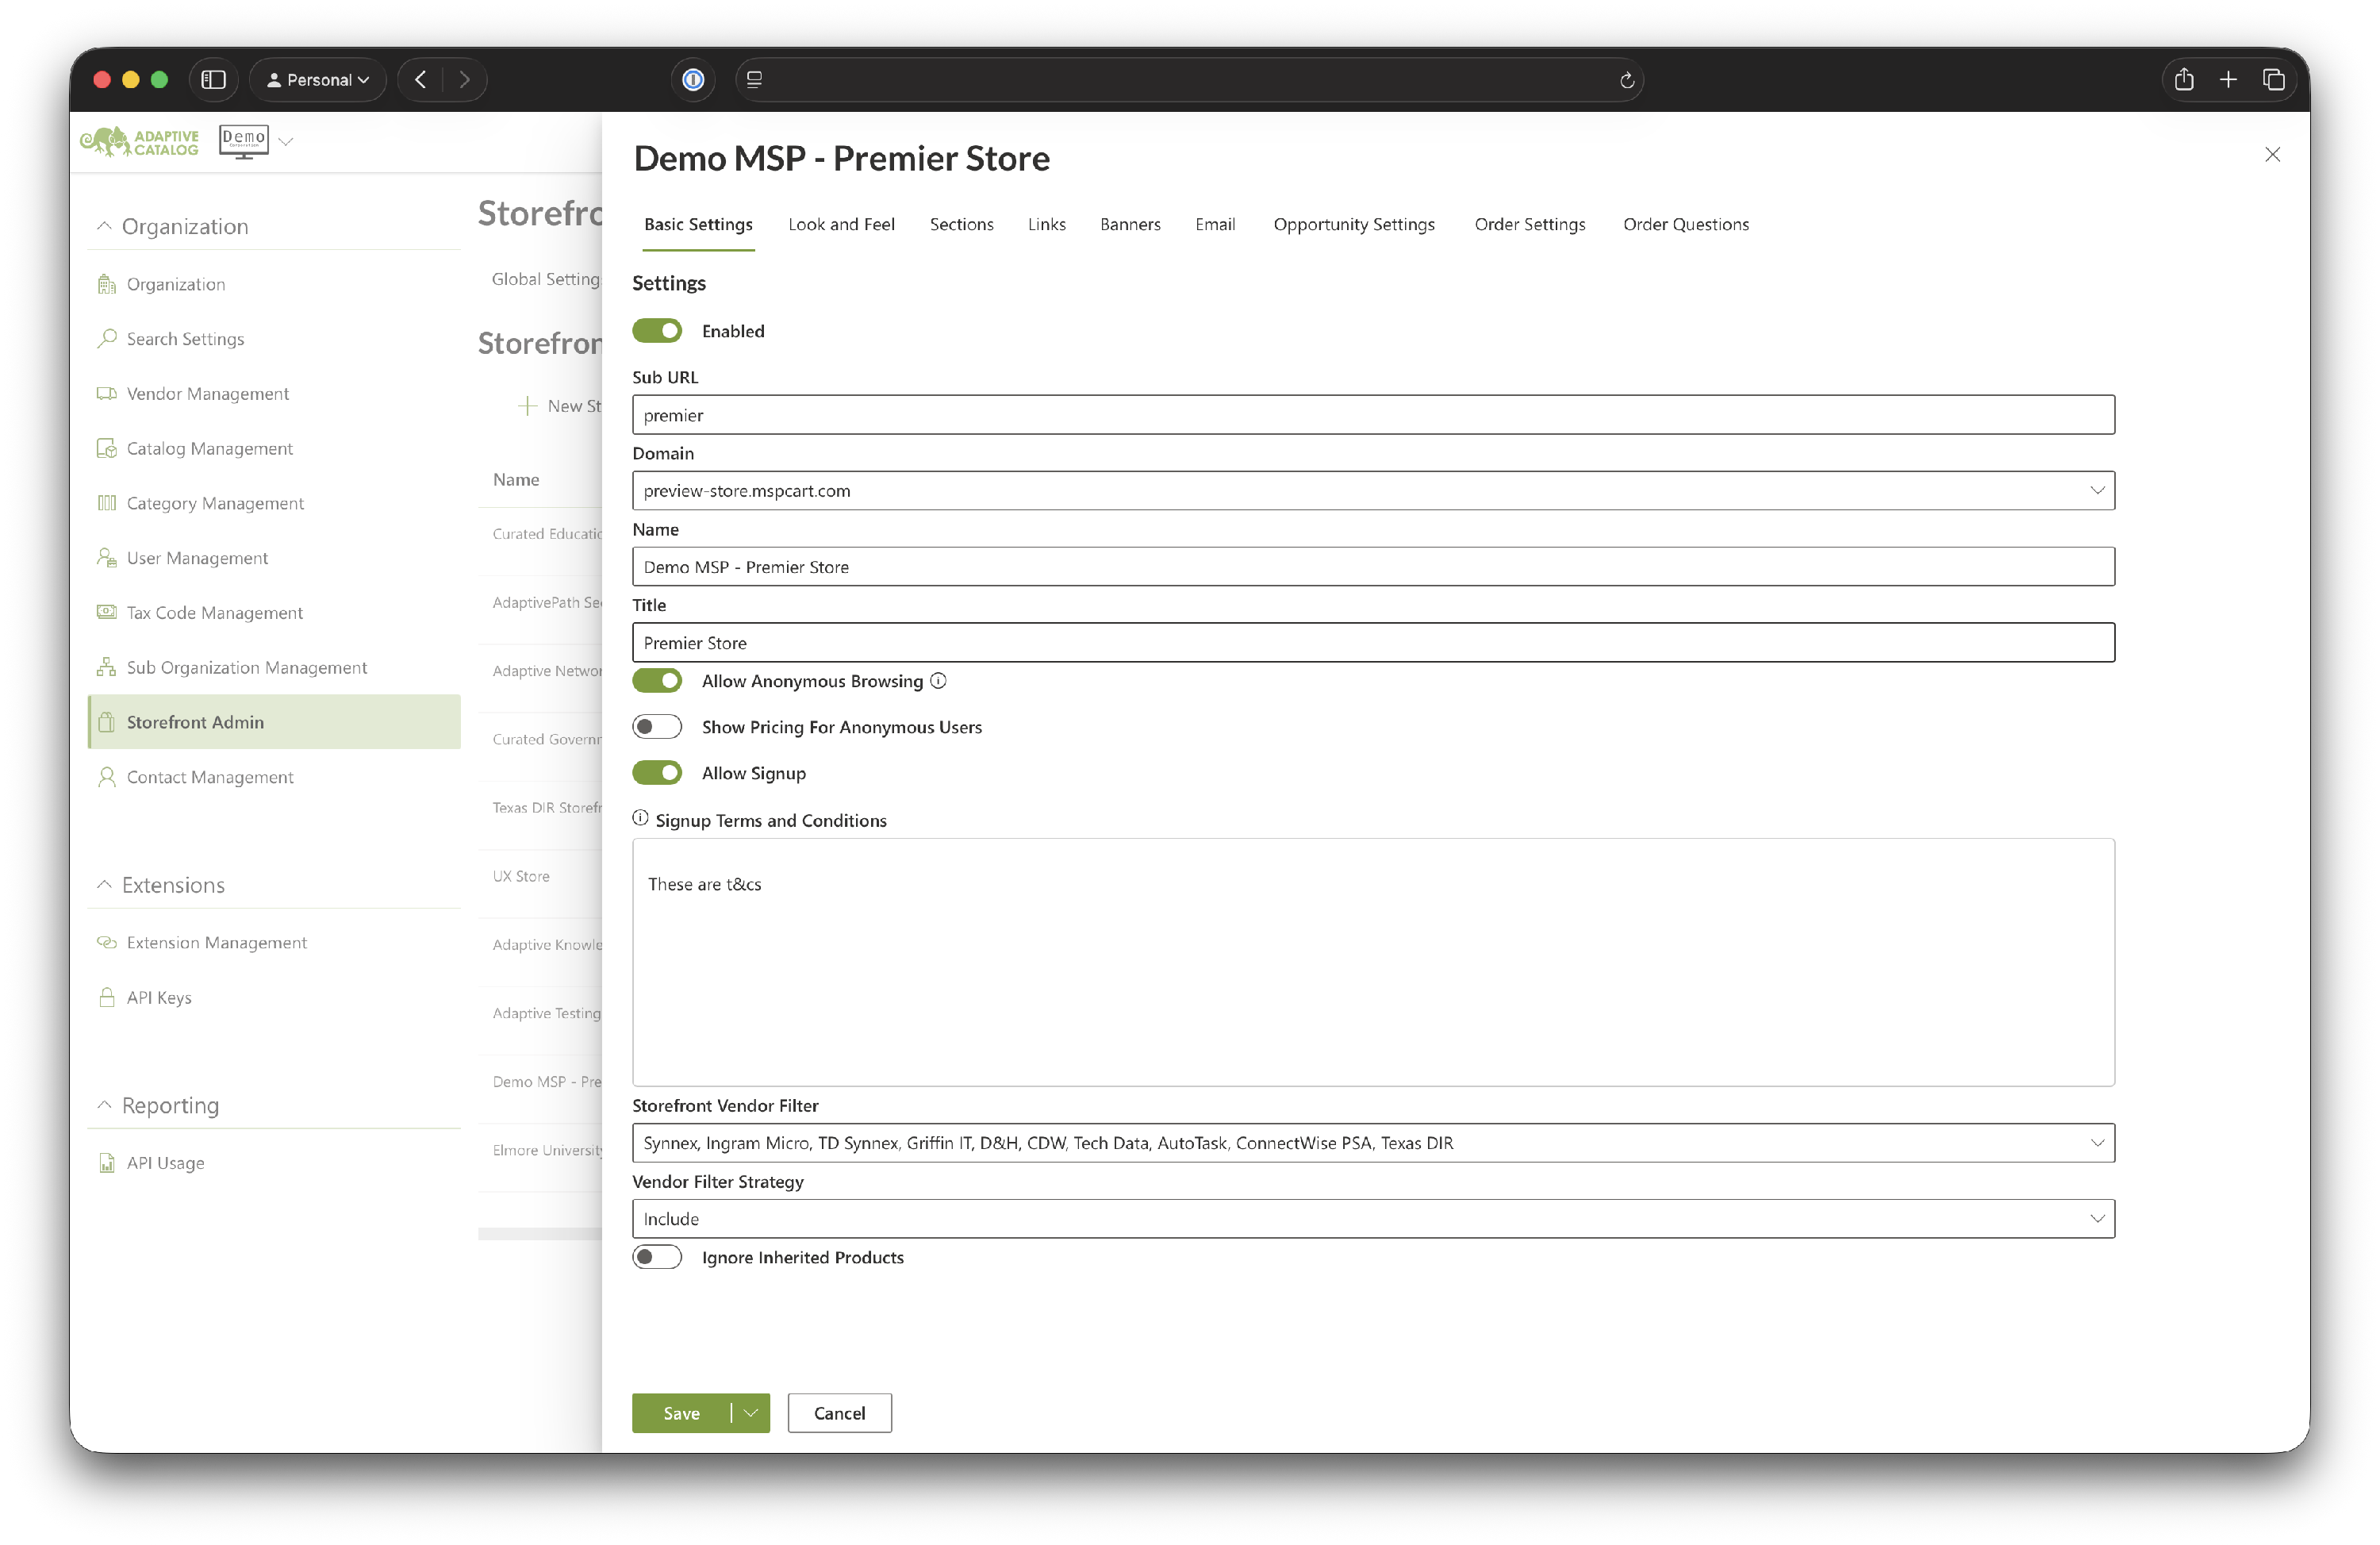Viewport: 2380px width, 1545px height.
Task: Click the Tax Code Management icon
Action: click(106, 612)
